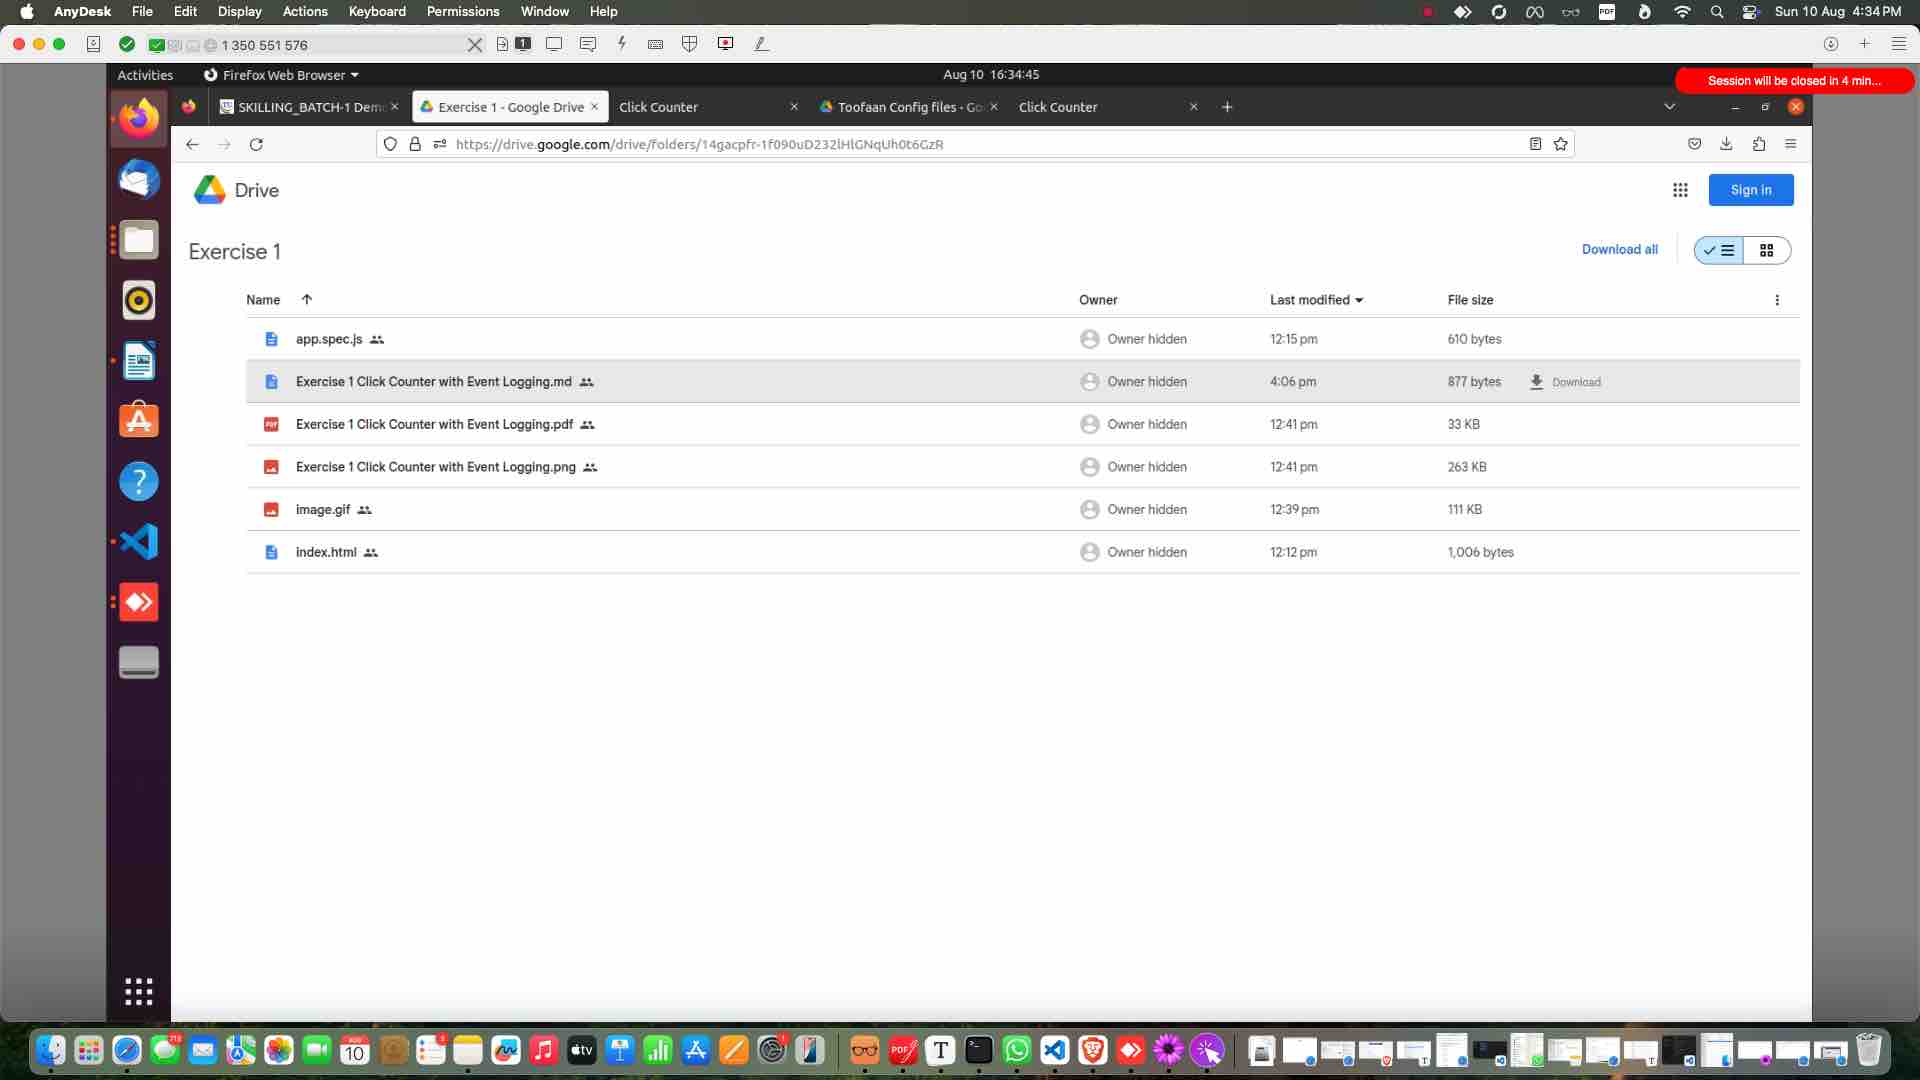Open Firefox downloads panel
Image resolution: width=1920 pixels, height=1080 pixels.
[x=1726, y=144]
